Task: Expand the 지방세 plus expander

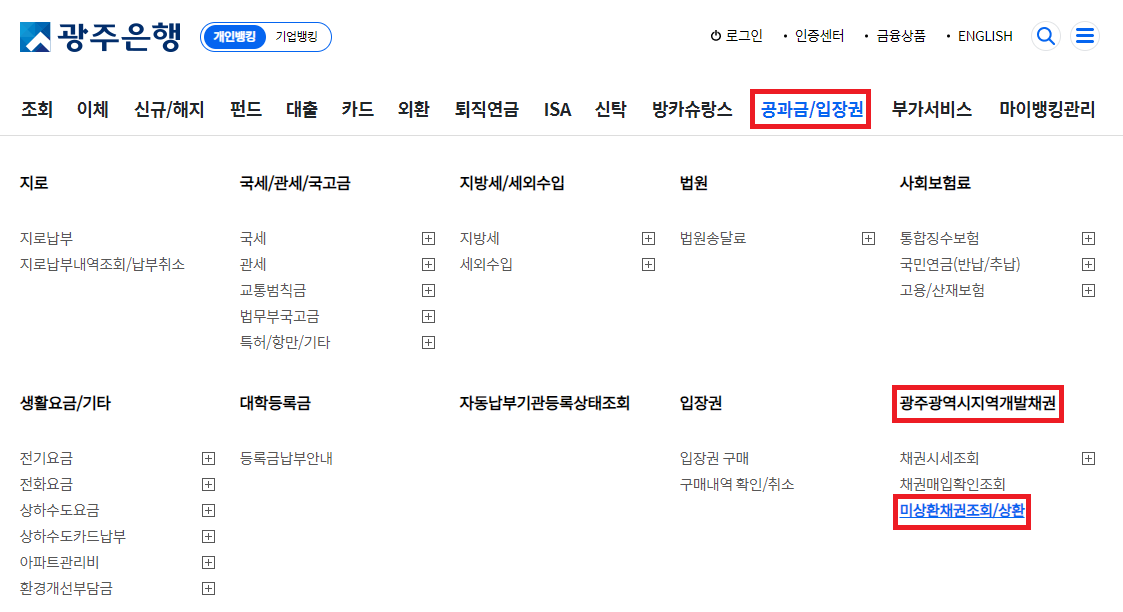Action: click(648, 238)
